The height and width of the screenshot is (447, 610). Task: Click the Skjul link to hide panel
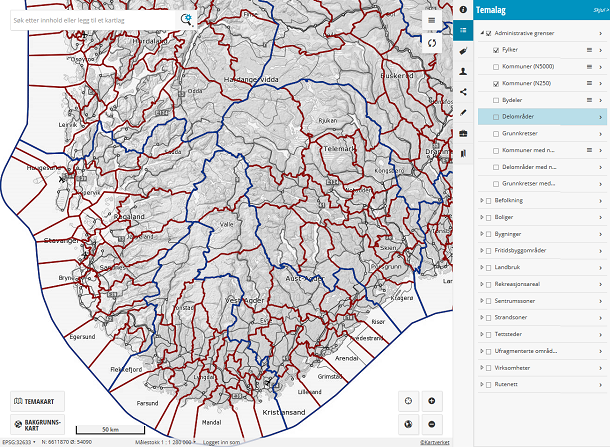[600, 9]
